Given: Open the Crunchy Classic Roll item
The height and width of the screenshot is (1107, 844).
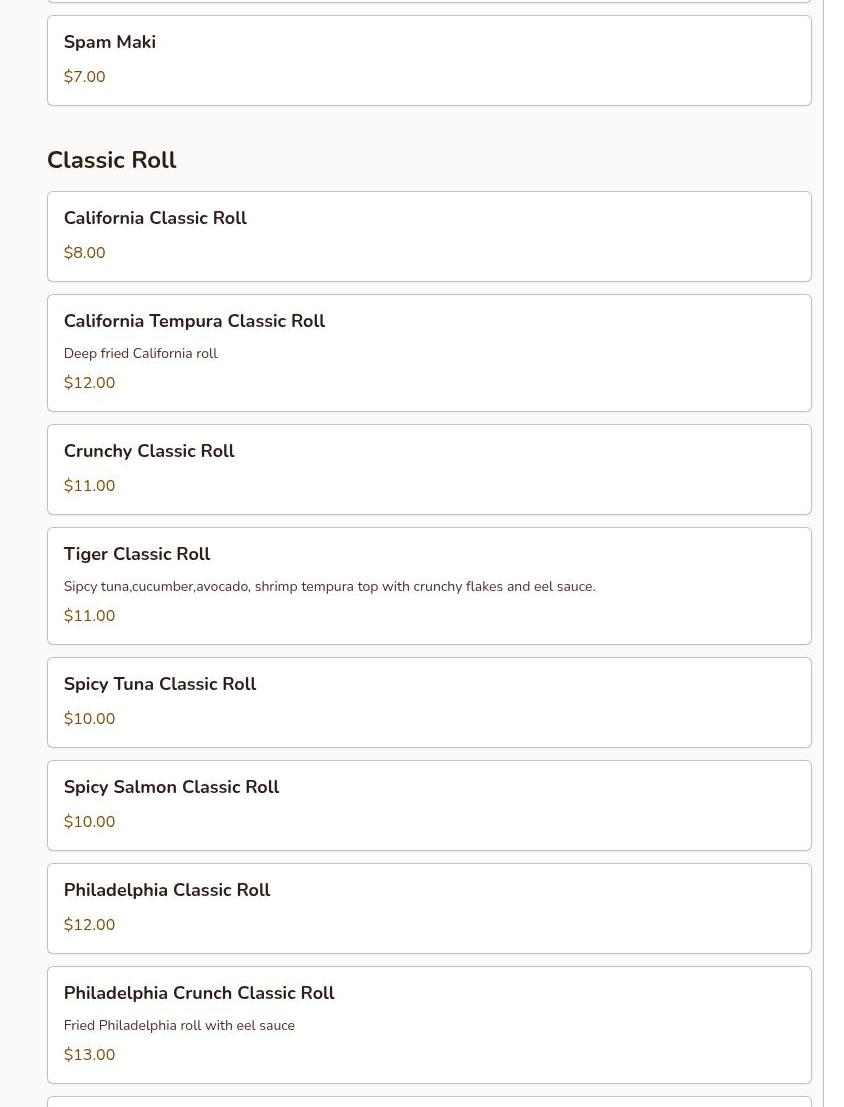Looking at the screenshot, I should [x=429, y=469].
